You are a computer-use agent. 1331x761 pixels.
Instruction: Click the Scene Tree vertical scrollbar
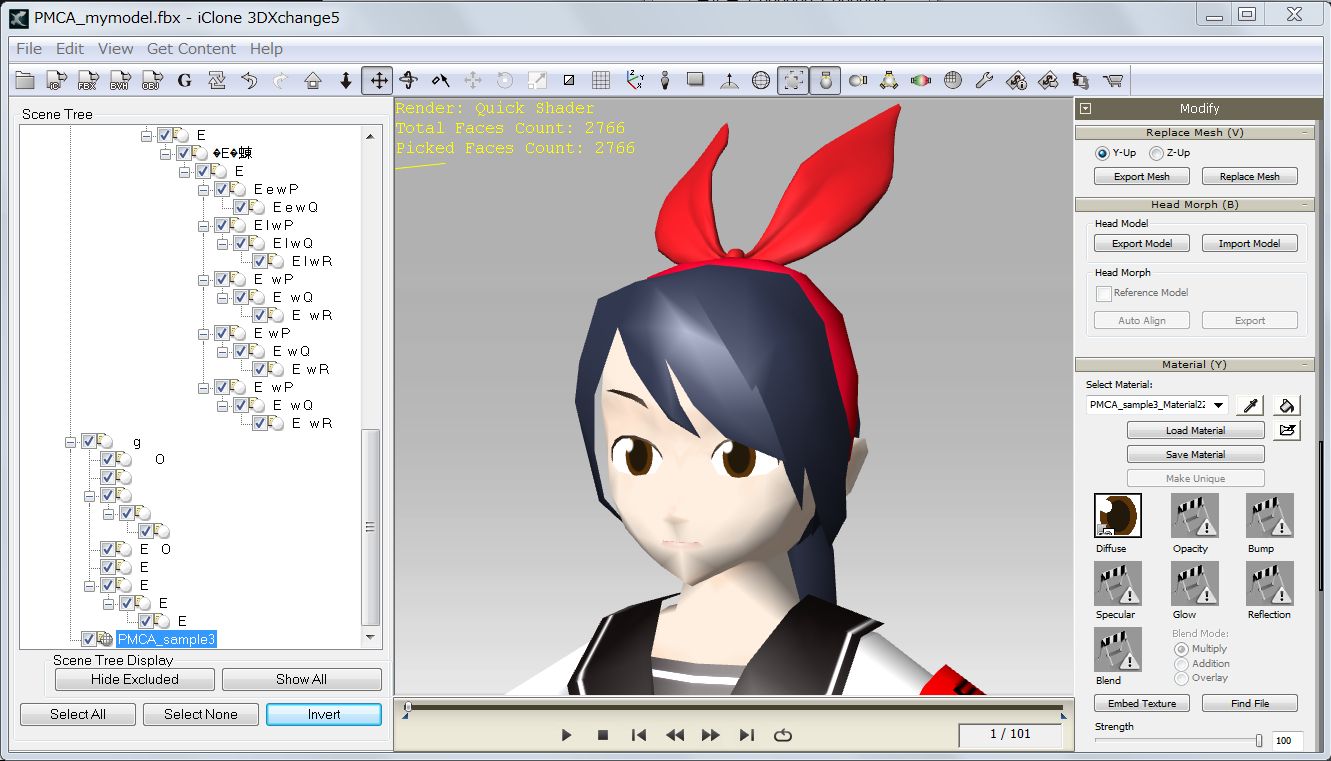(x=370, y=527)
